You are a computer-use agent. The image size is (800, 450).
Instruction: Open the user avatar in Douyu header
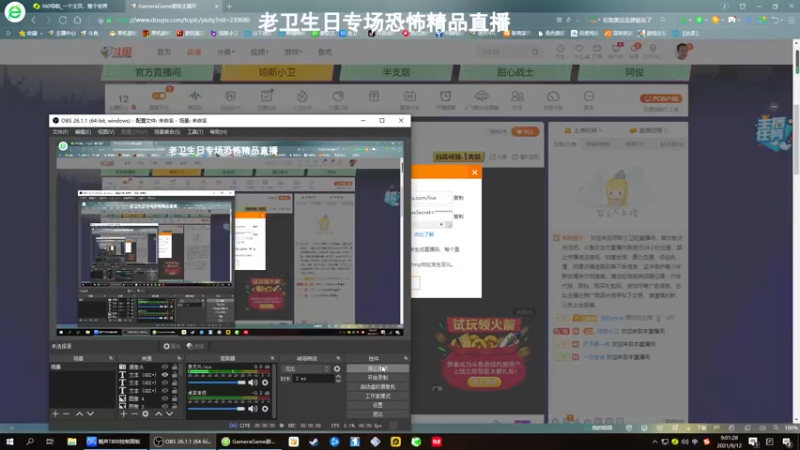click(x=682, y=52)
